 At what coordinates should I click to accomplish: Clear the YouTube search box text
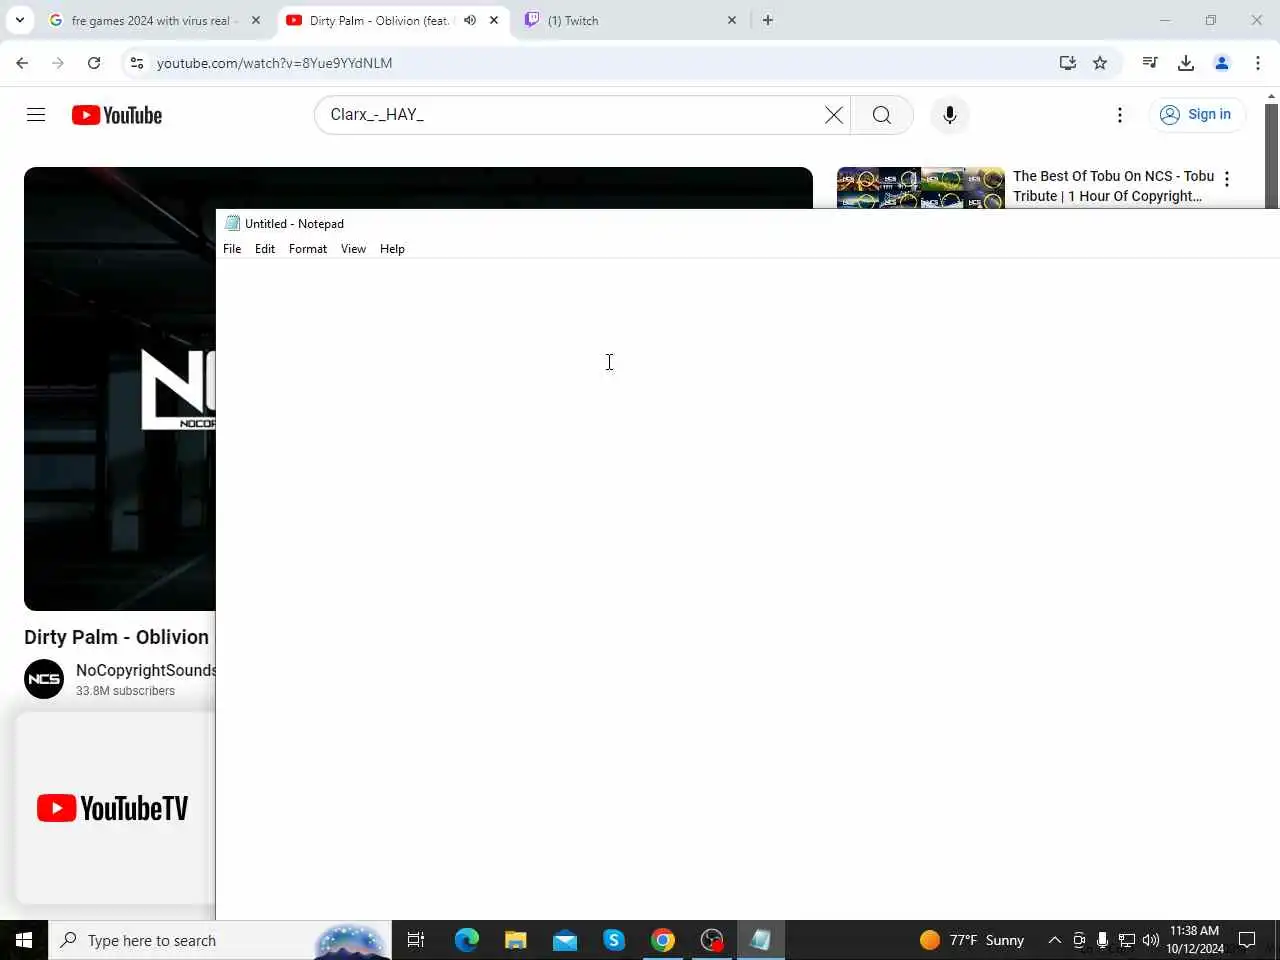833,115
